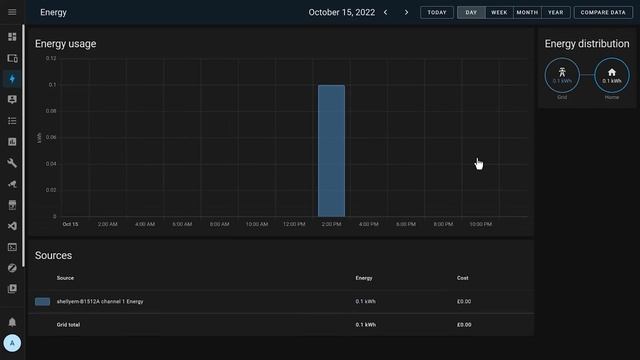Open the Terminal icon in sidebar
Screen dimensions: 640x360
coord(12,247)
